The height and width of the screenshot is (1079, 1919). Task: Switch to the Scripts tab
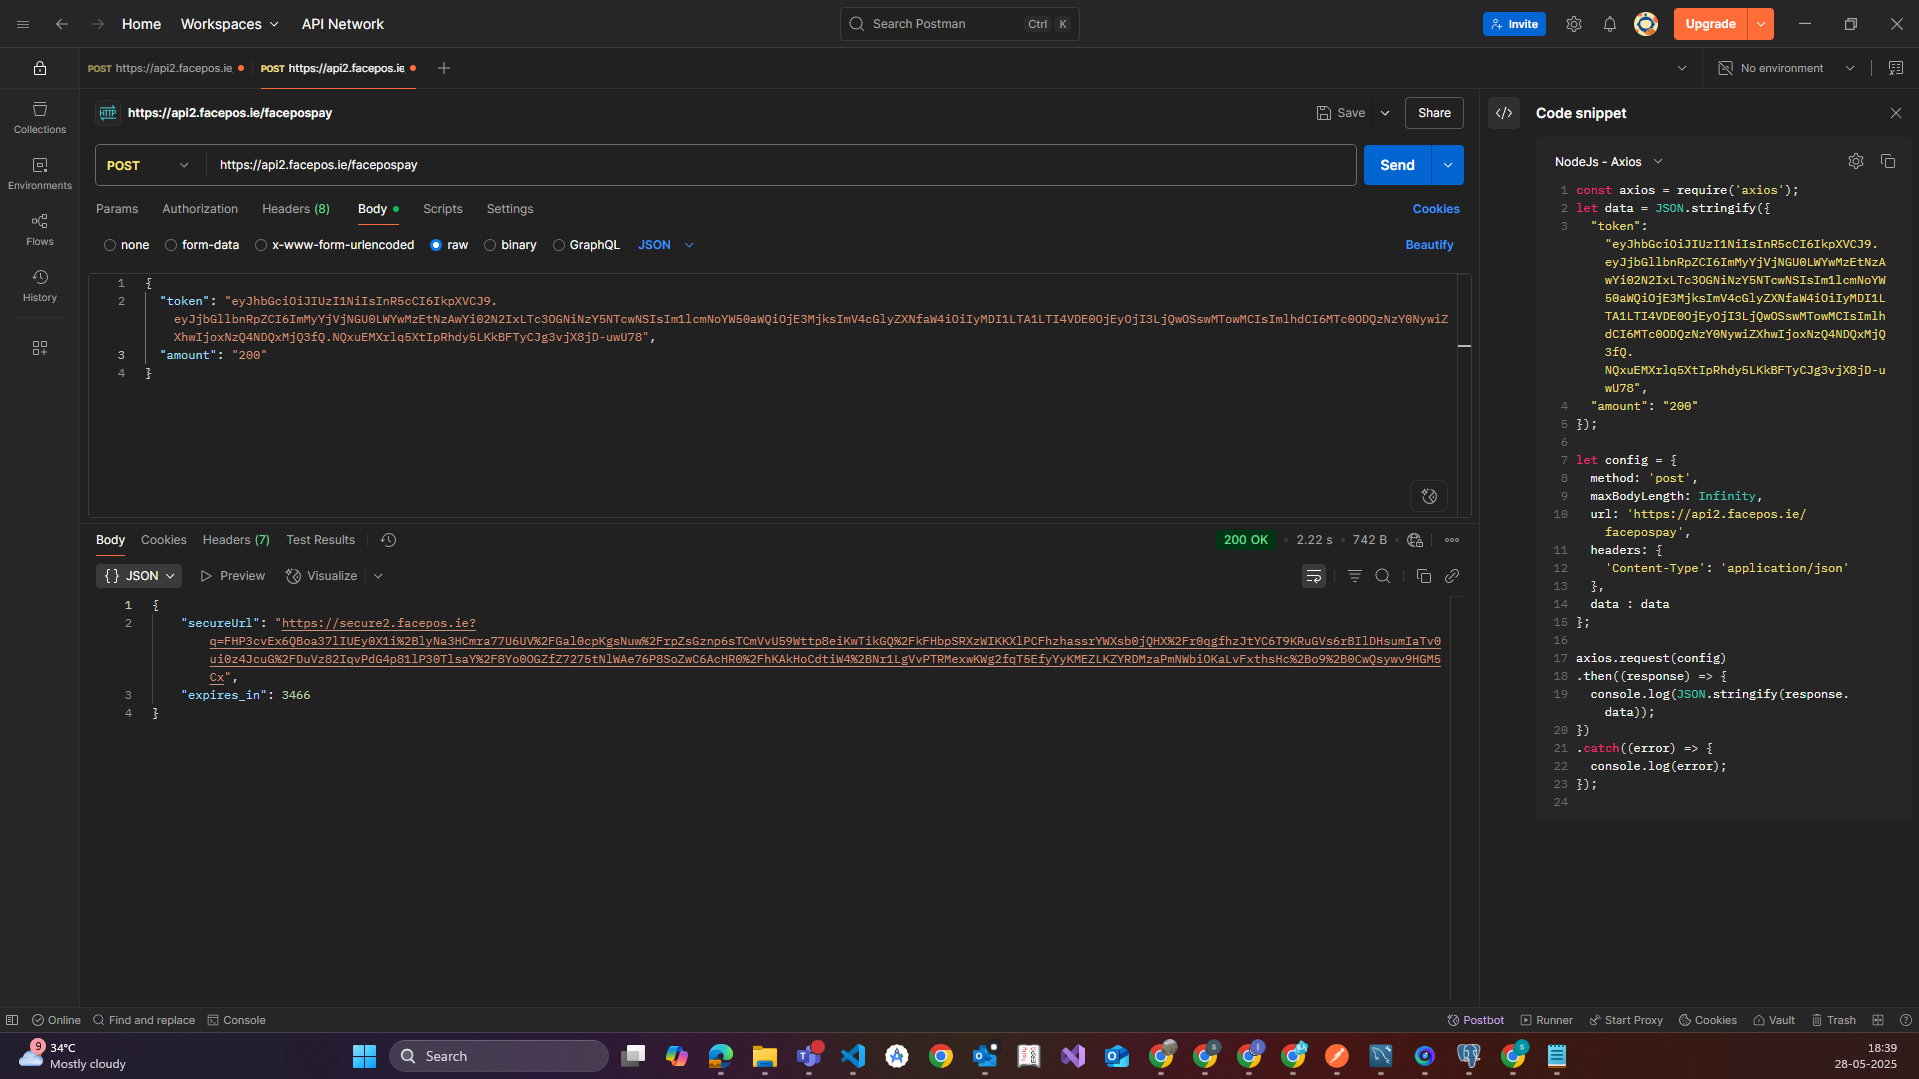443,209
